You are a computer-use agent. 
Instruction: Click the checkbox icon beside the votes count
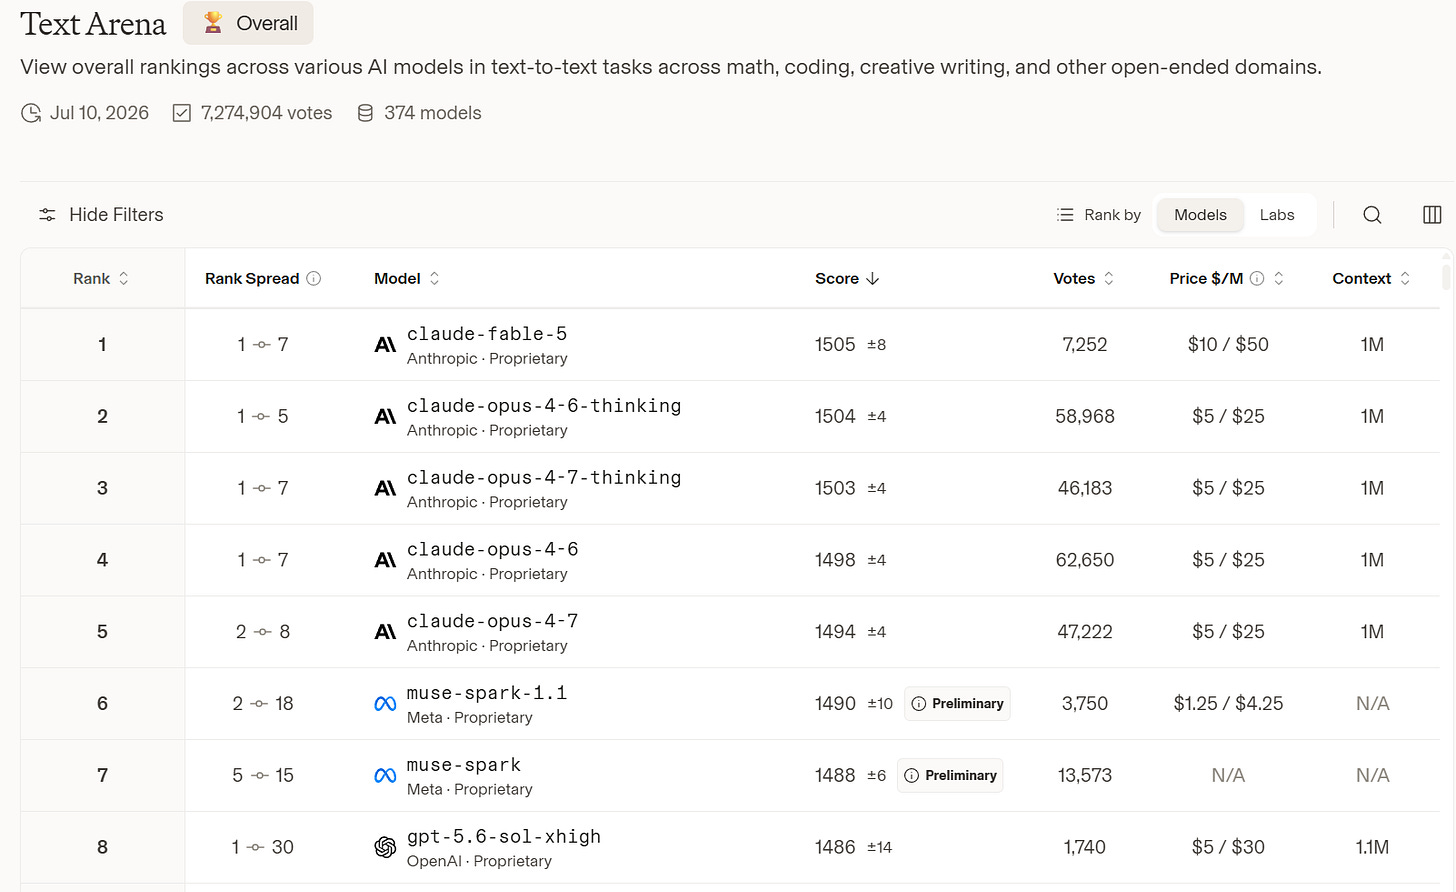pyautogui.click(x=182, y=113)
